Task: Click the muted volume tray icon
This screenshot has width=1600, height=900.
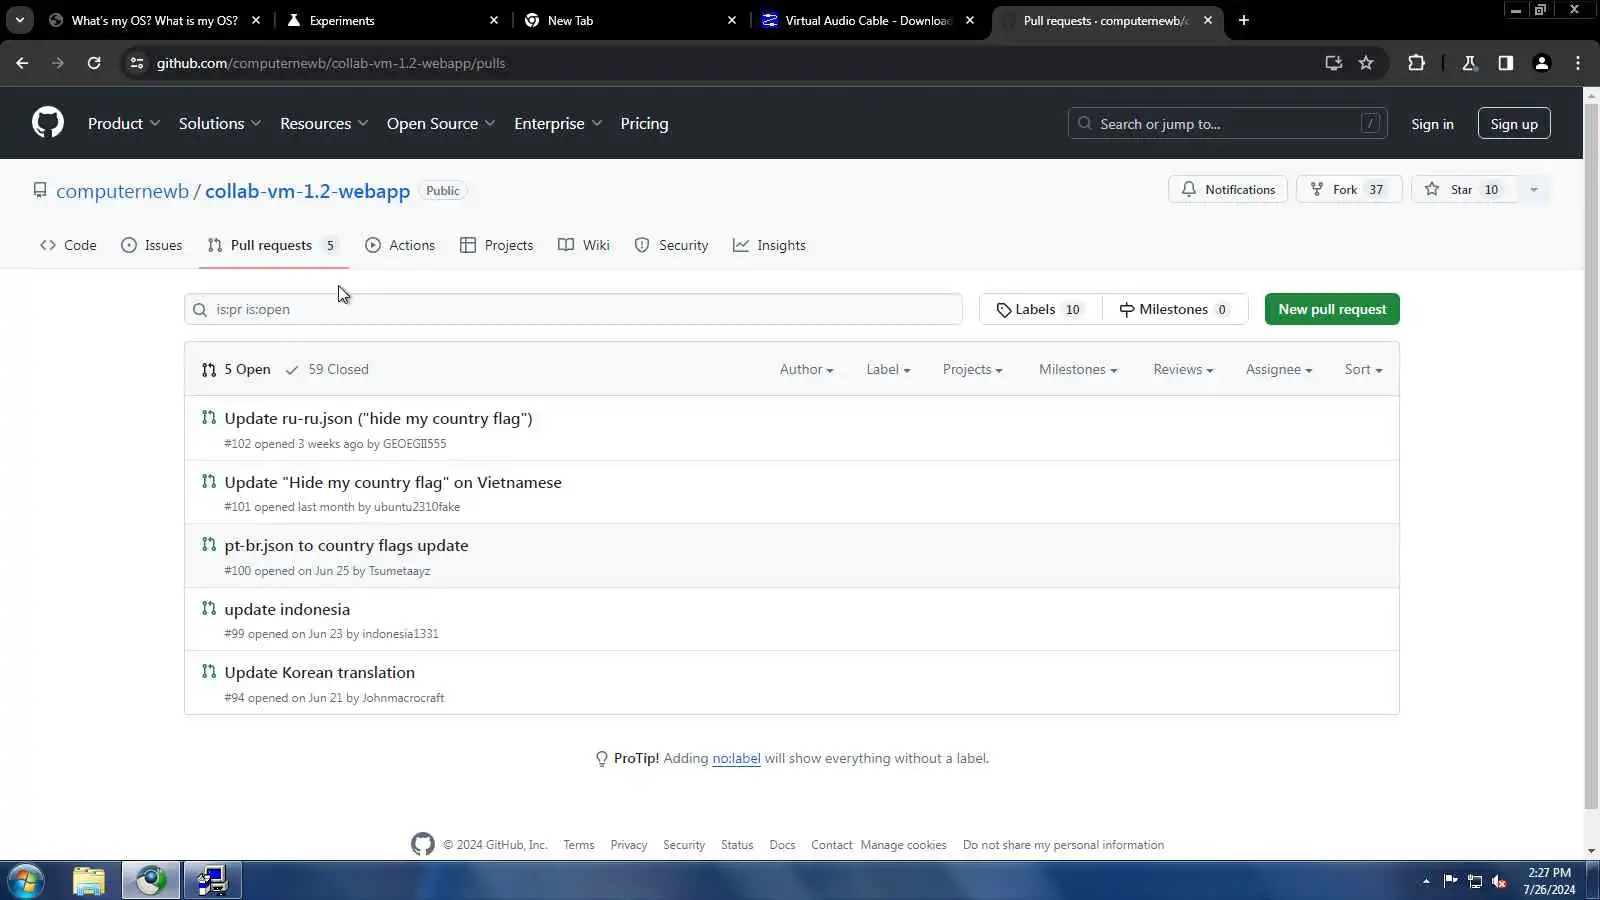Action: pyautogui.click(x=1499, y=881)
